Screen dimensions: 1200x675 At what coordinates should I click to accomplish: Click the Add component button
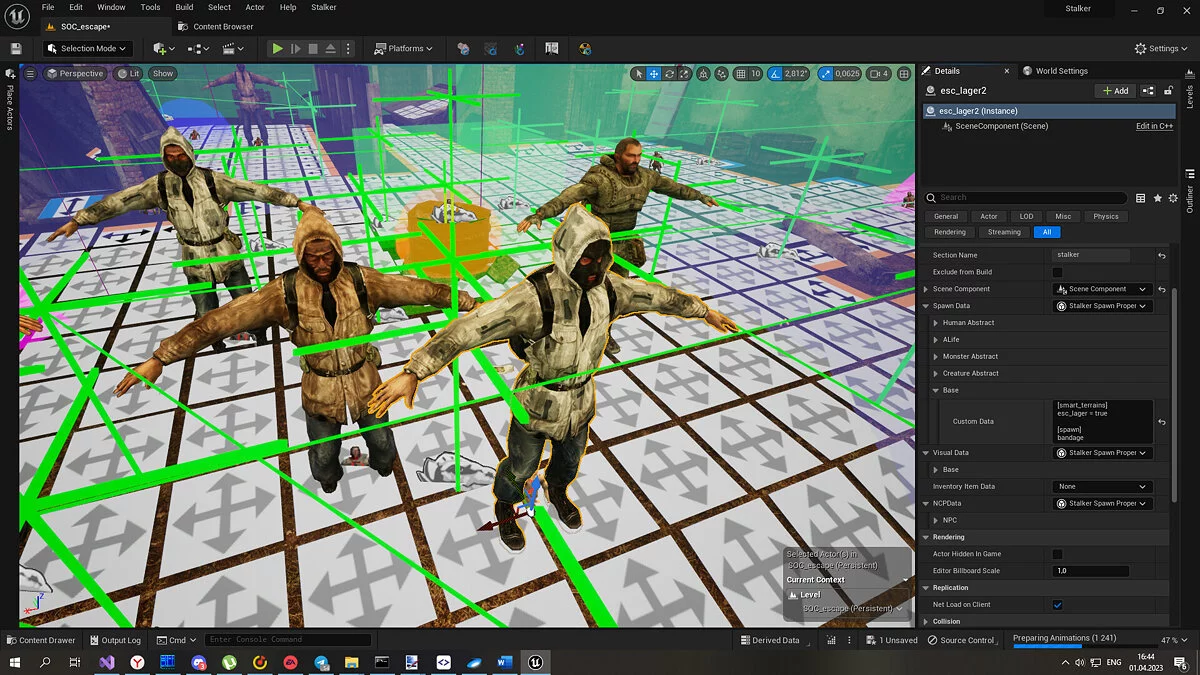pyautogui.click(x=1114, y=91)
